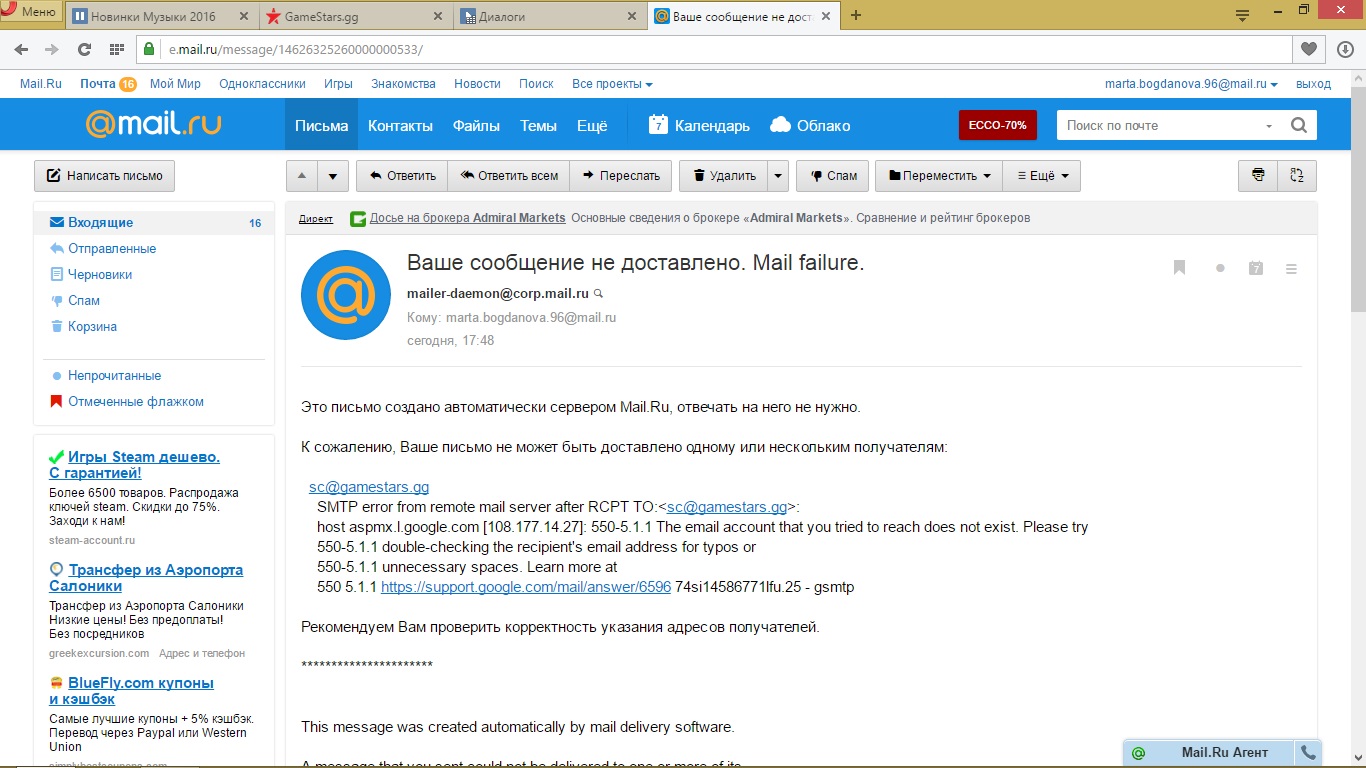Open Новости link in top bar
The width and height of the screenshot is (1366, 768).
coord(477,84)
